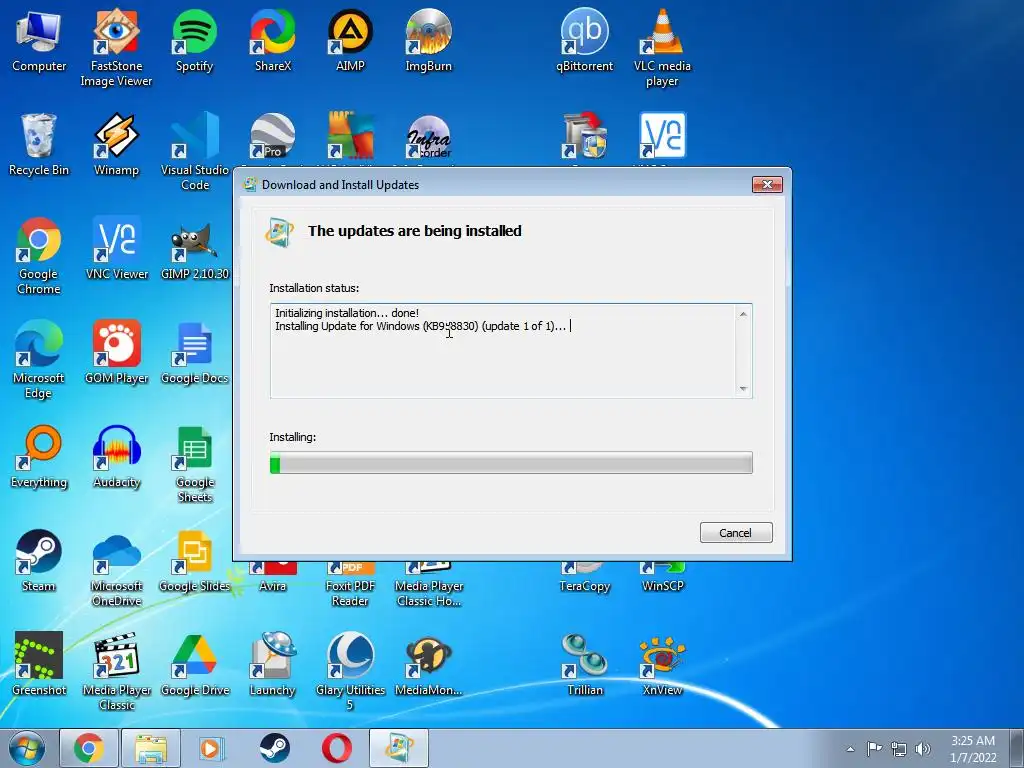Select the qBittorrent desktop shortcut
The height and width of the screenshot is (768, 1024).
click(584, 40)
